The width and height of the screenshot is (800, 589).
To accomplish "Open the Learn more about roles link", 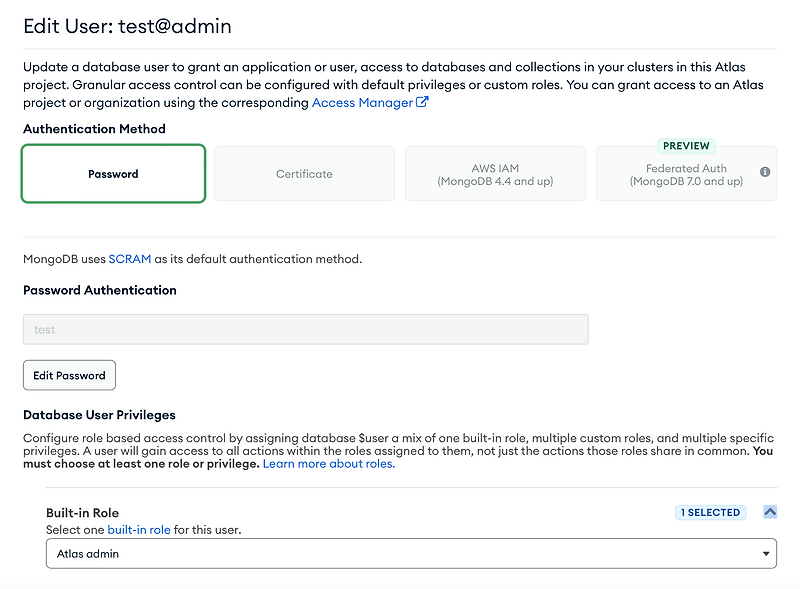I will [x=326, y=463].
